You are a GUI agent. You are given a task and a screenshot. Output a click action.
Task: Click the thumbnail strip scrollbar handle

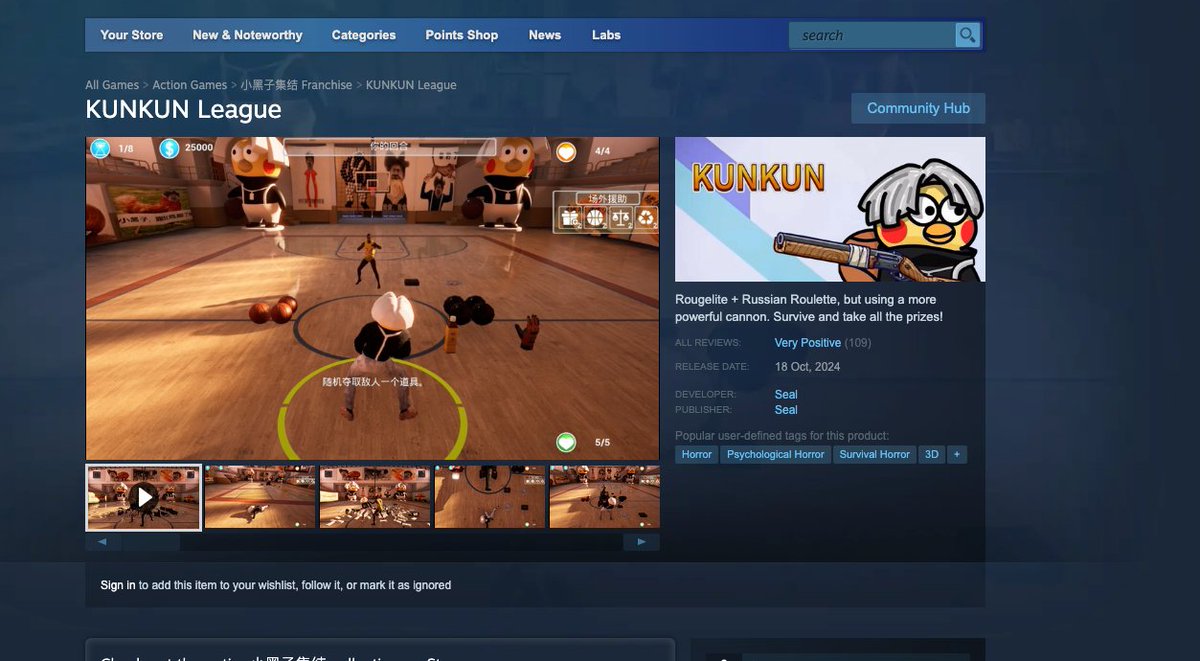coord(150,542)
